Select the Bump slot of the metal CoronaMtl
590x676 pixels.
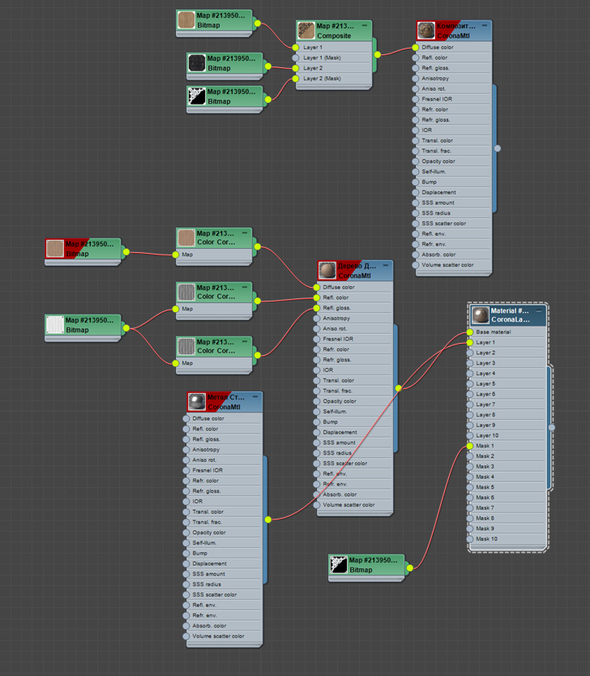pos(223,553)
